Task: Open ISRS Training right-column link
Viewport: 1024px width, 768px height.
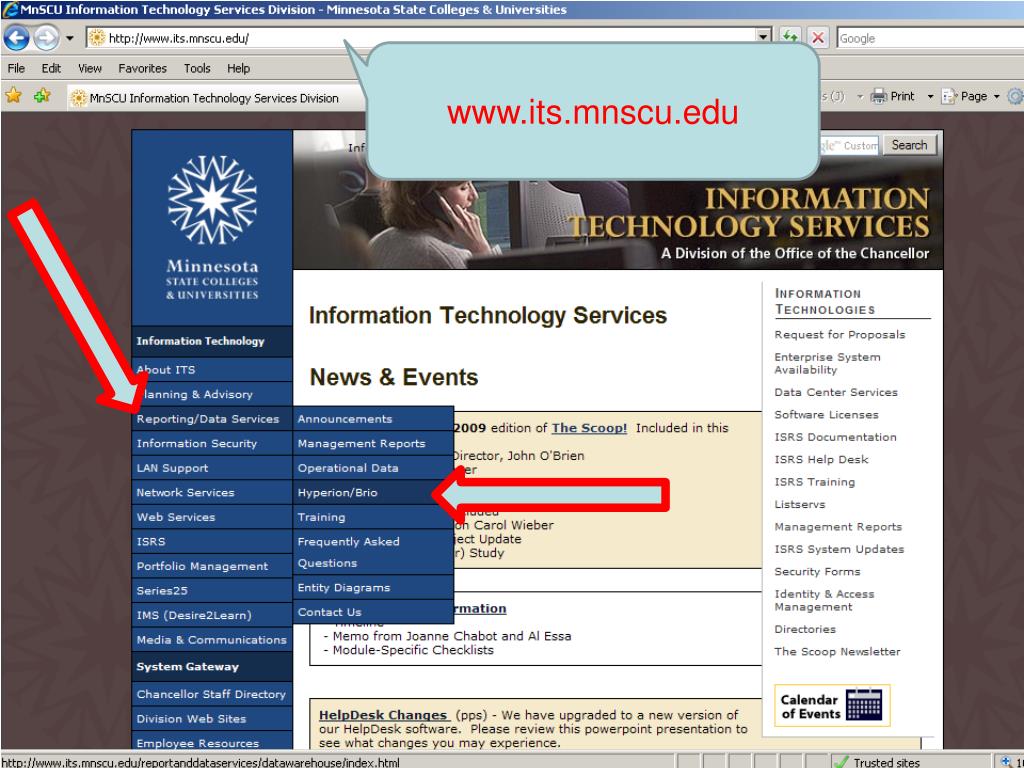Action: coord(814,482)
